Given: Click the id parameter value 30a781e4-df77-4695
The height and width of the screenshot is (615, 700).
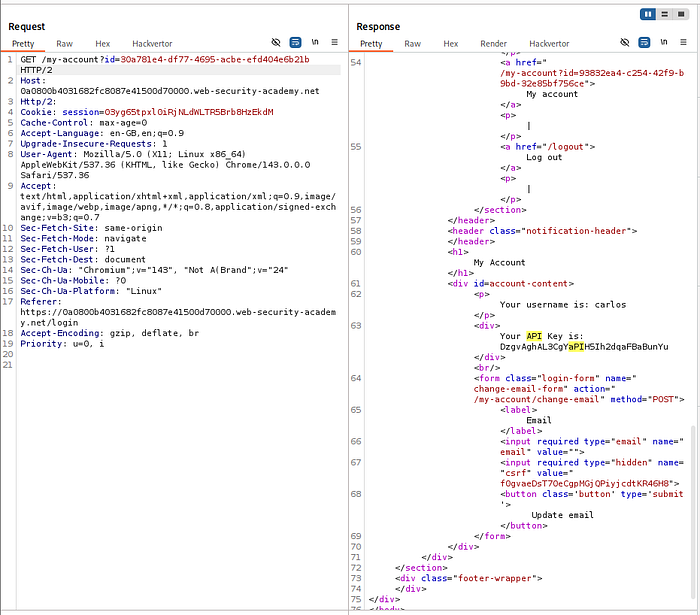Looking at the screenshot, I should point(215,59).
